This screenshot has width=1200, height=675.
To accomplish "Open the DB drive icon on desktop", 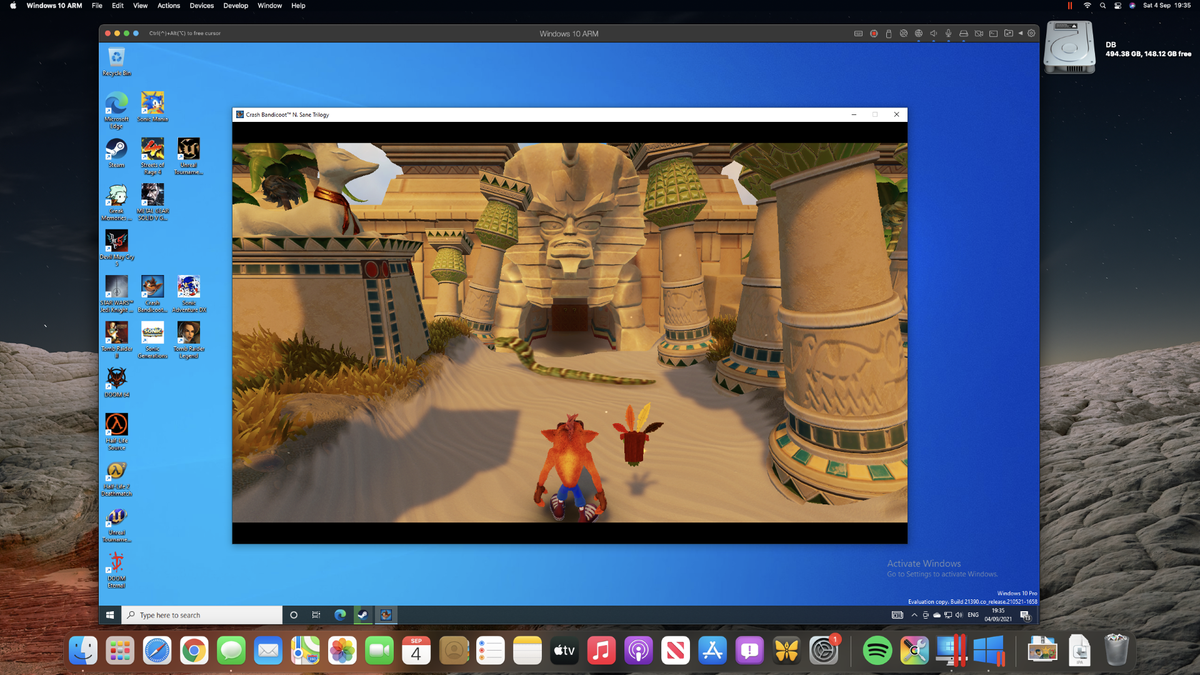I will (1069, 47).
